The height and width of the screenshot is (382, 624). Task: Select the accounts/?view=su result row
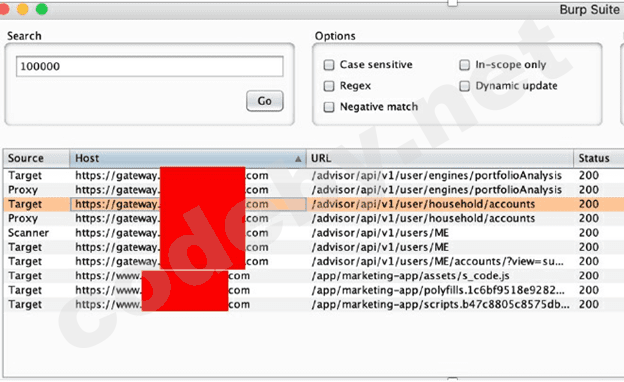(314, 261)
